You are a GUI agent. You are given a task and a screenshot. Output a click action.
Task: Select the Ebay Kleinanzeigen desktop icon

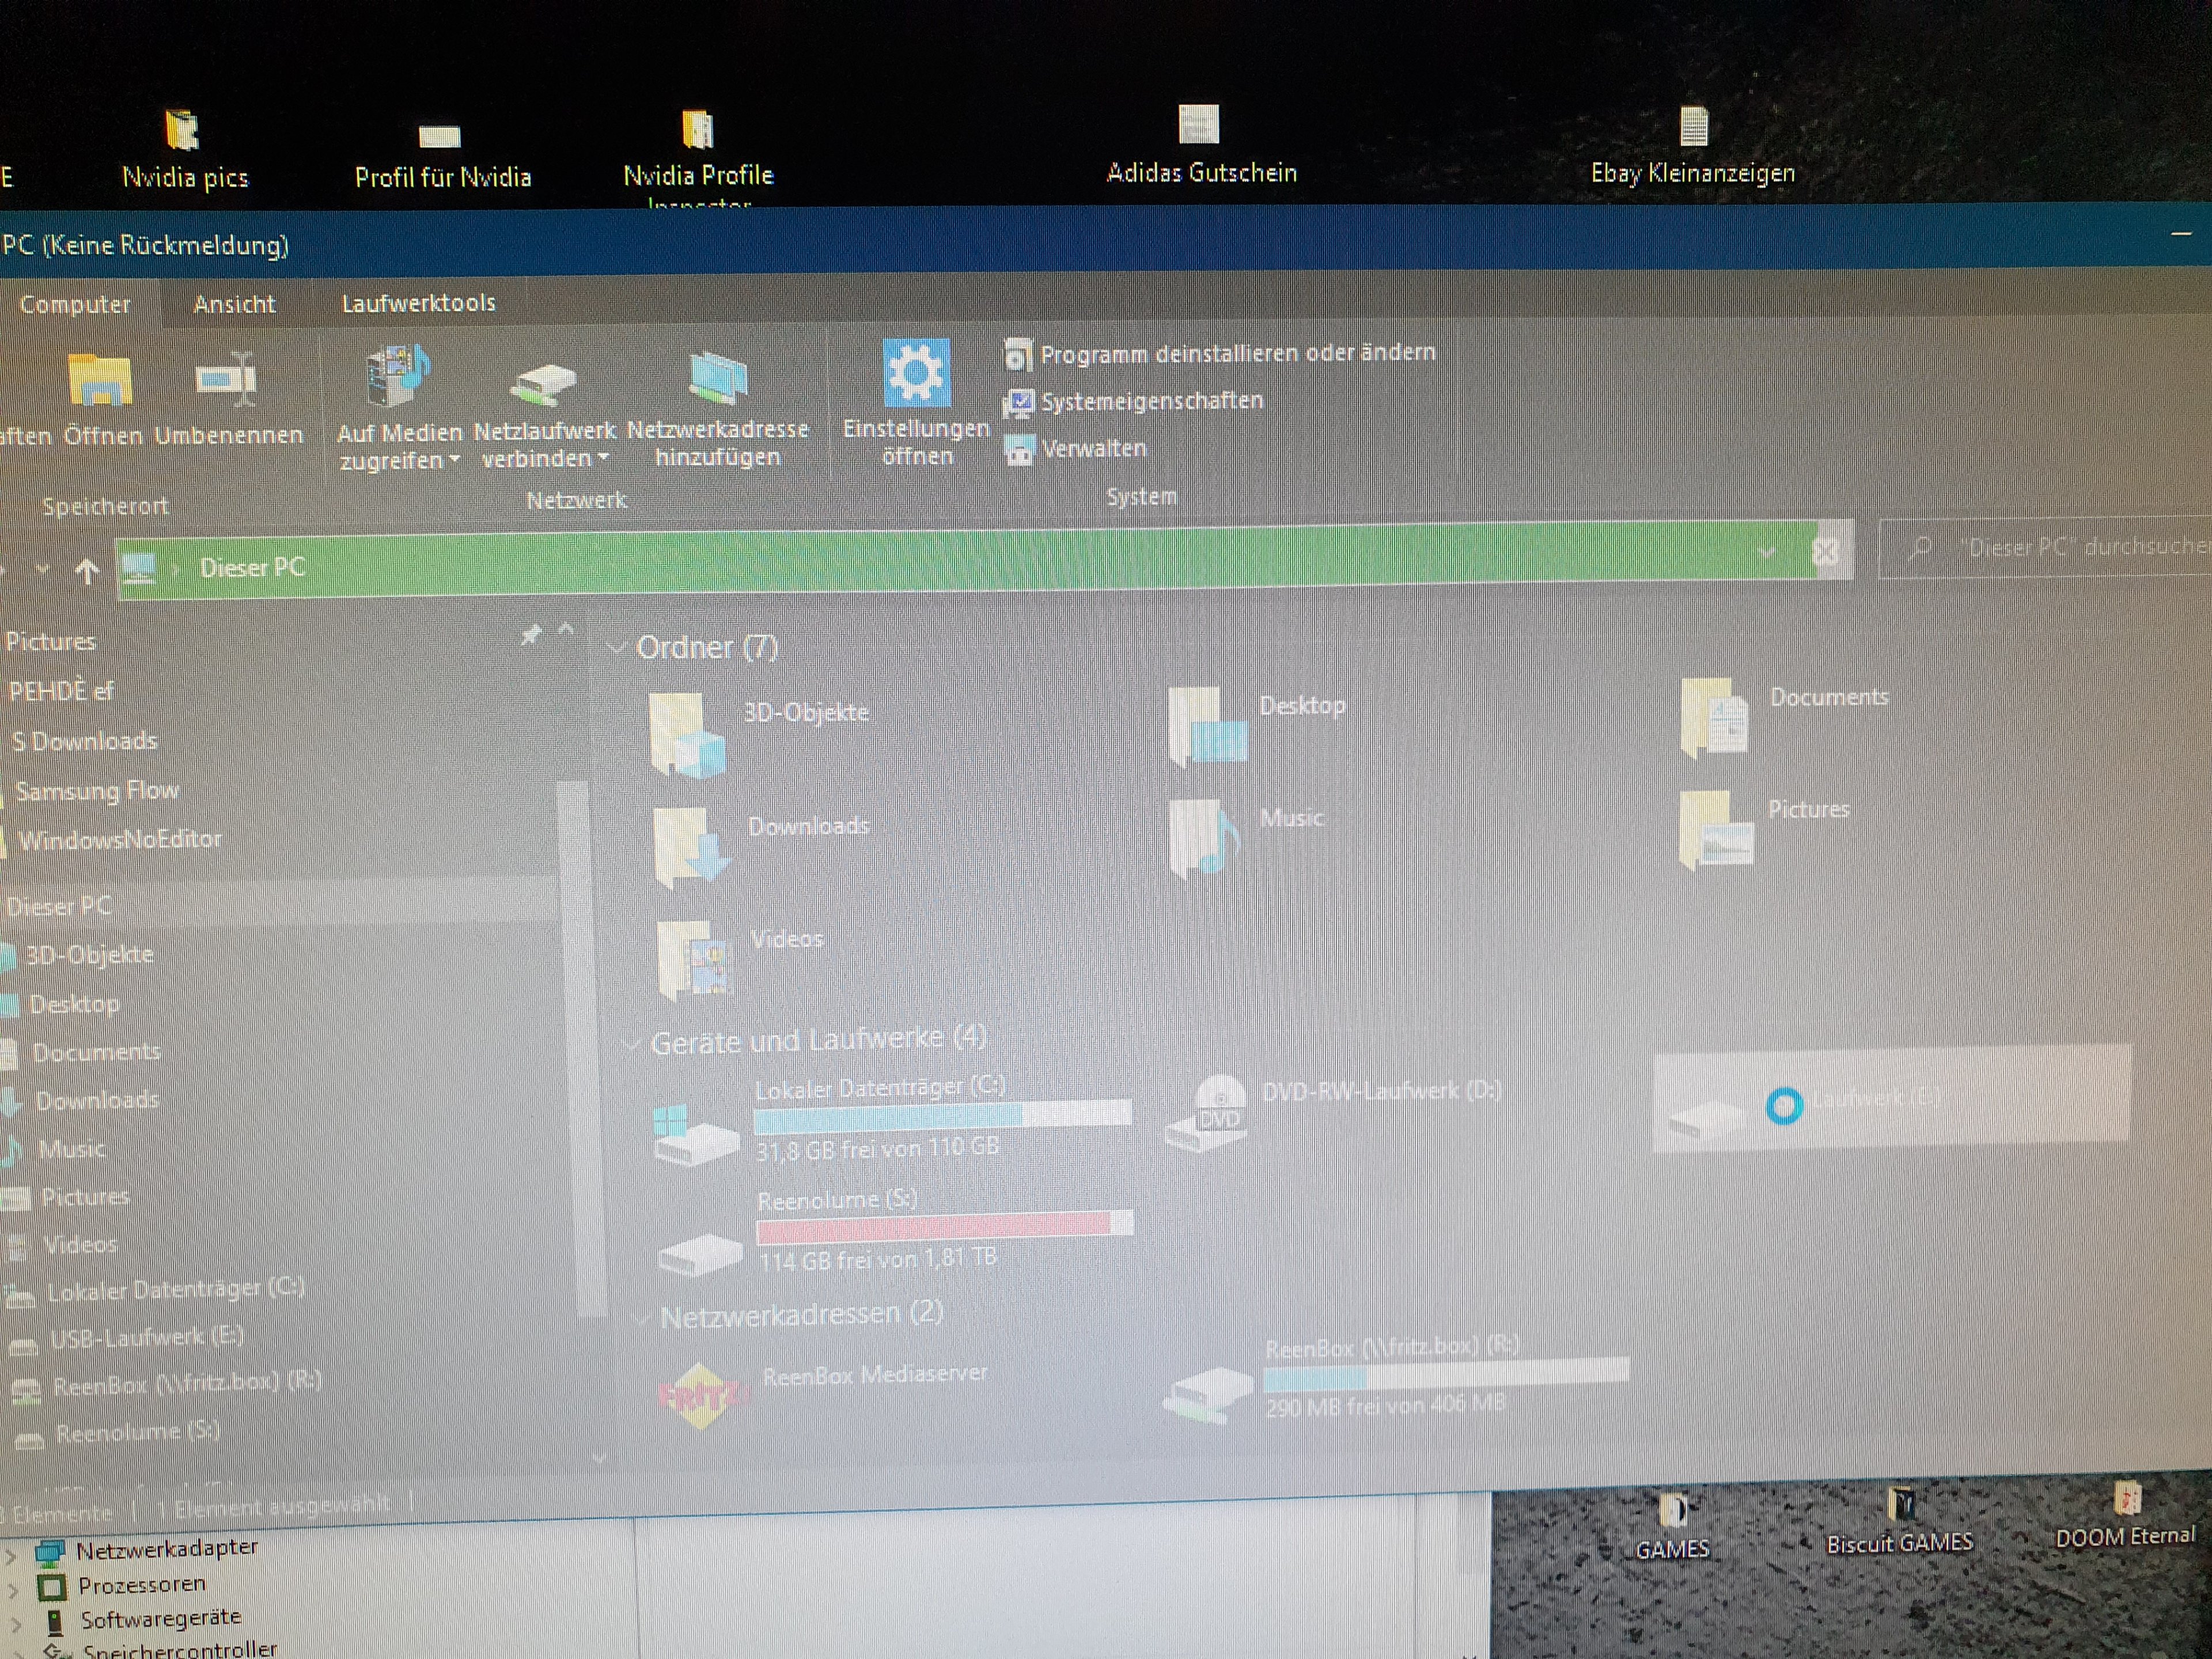(x=1693, y=126)
